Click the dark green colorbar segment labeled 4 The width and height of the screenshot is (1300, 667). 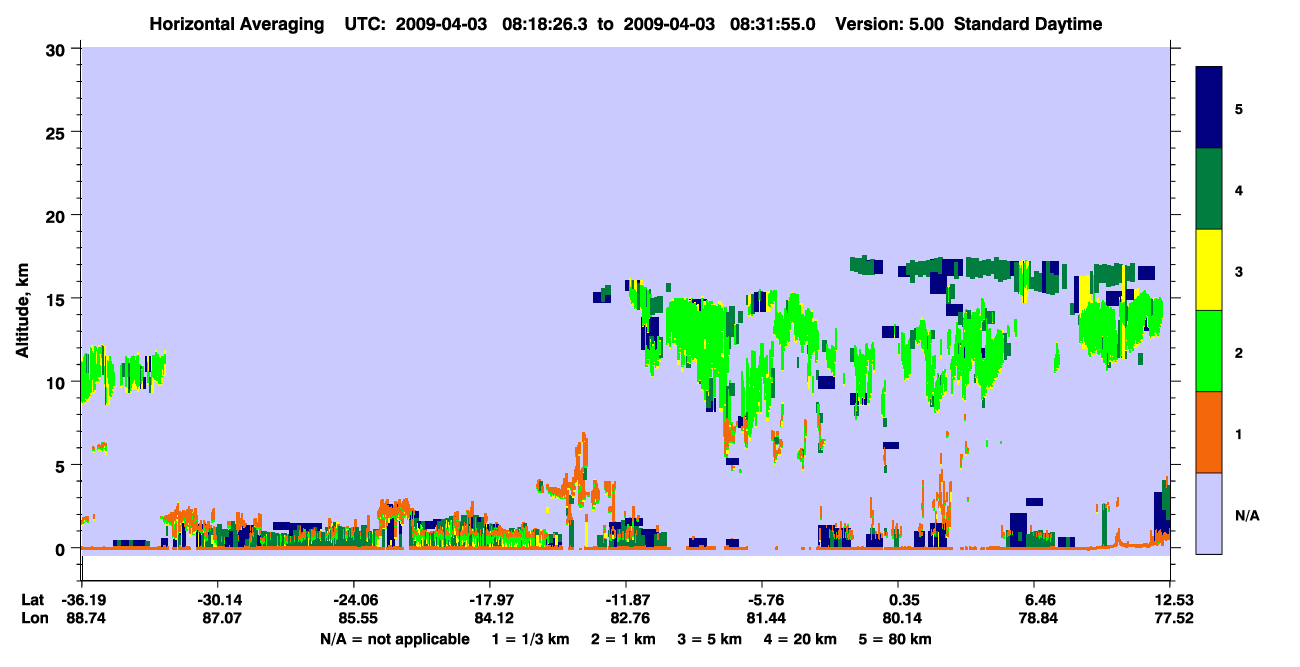click(x=1209, y=189)
